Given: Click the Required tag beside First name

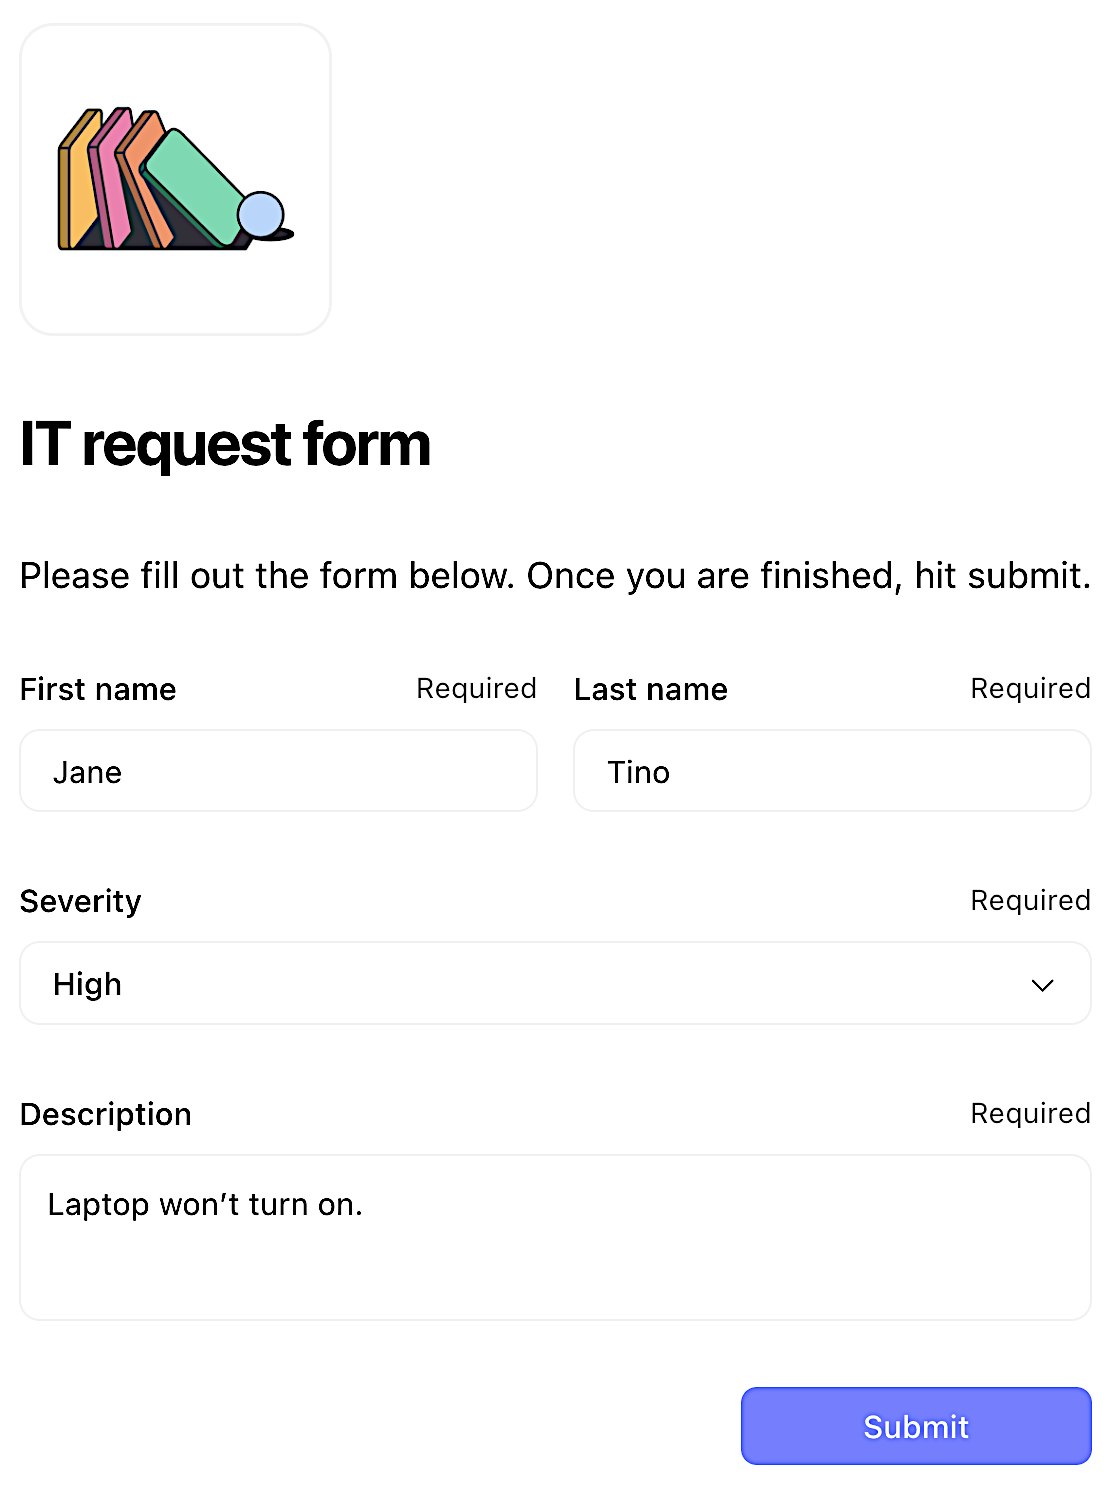Looking at the screenshot, I should pos(476,688).
